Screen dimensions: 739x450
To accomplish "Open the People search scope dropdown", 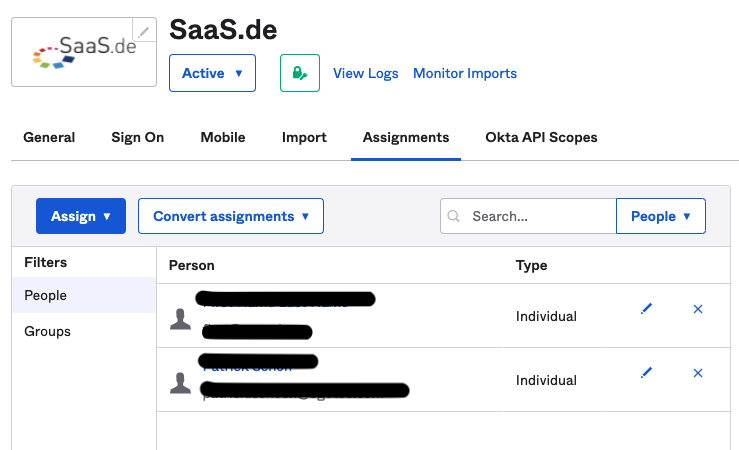I will 661,216.
